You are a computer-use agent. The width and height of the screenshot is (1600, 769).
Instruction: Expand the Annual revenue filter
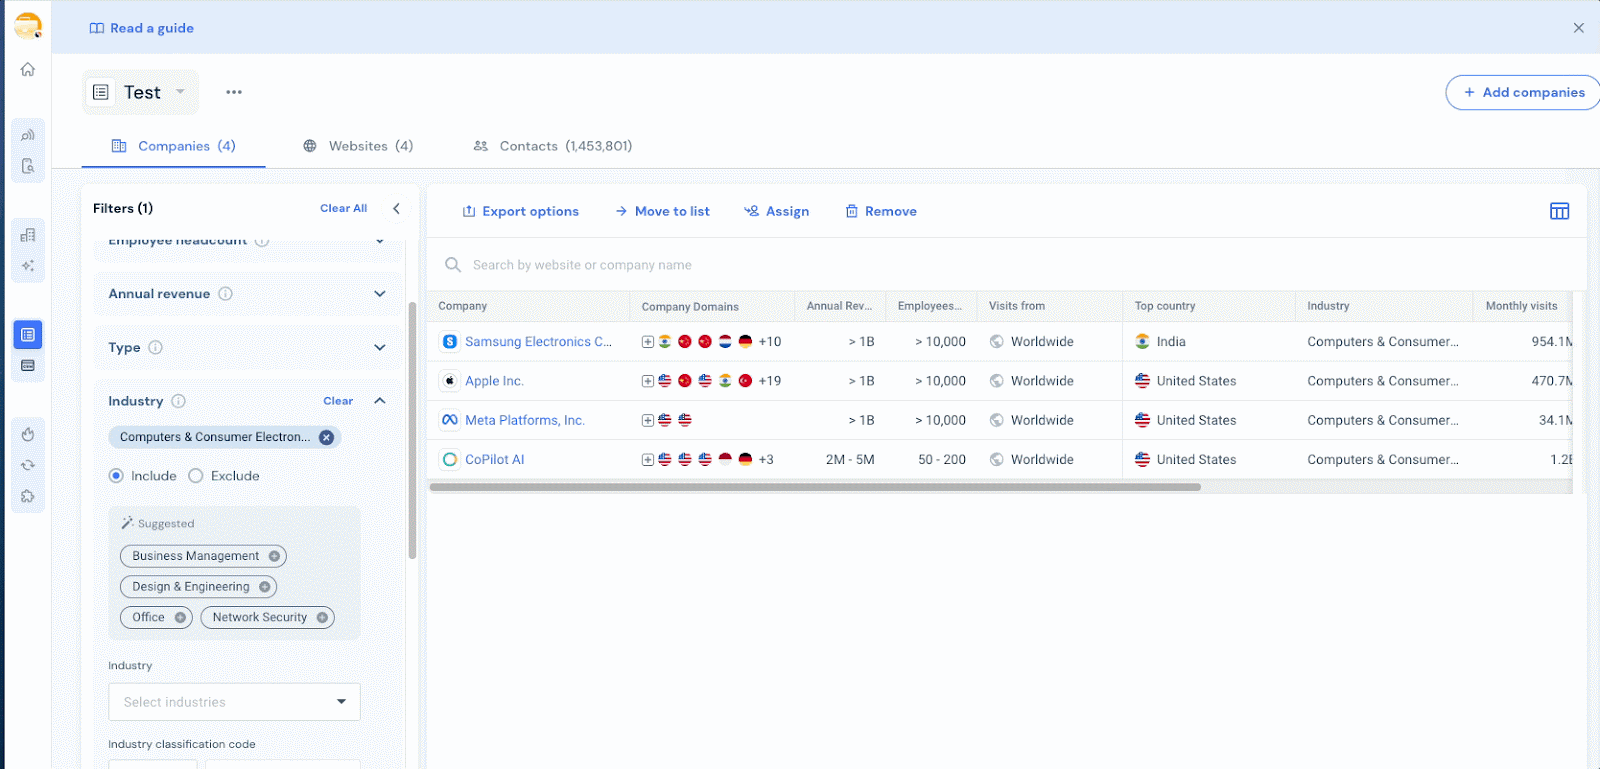(x=380, y=294)
